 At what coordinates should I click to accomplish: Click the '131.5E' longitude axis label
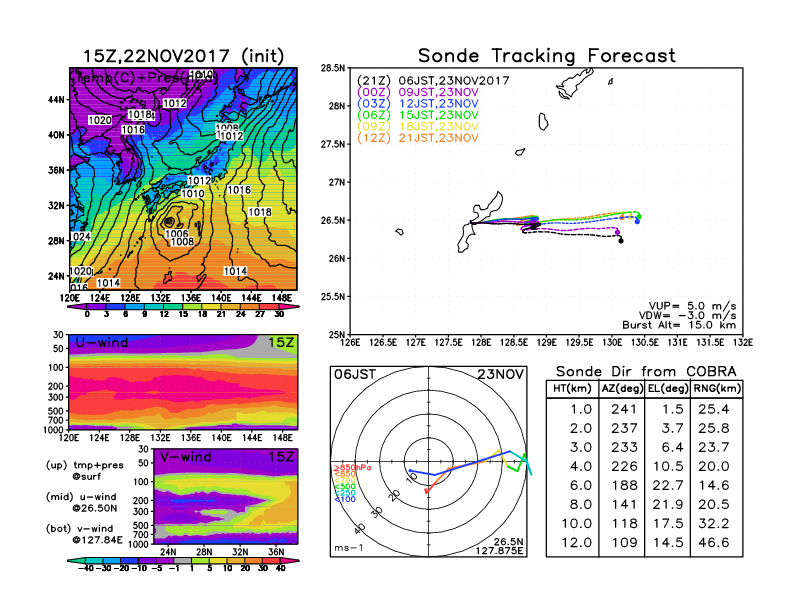pyautogui.click(x=710, y=343)
